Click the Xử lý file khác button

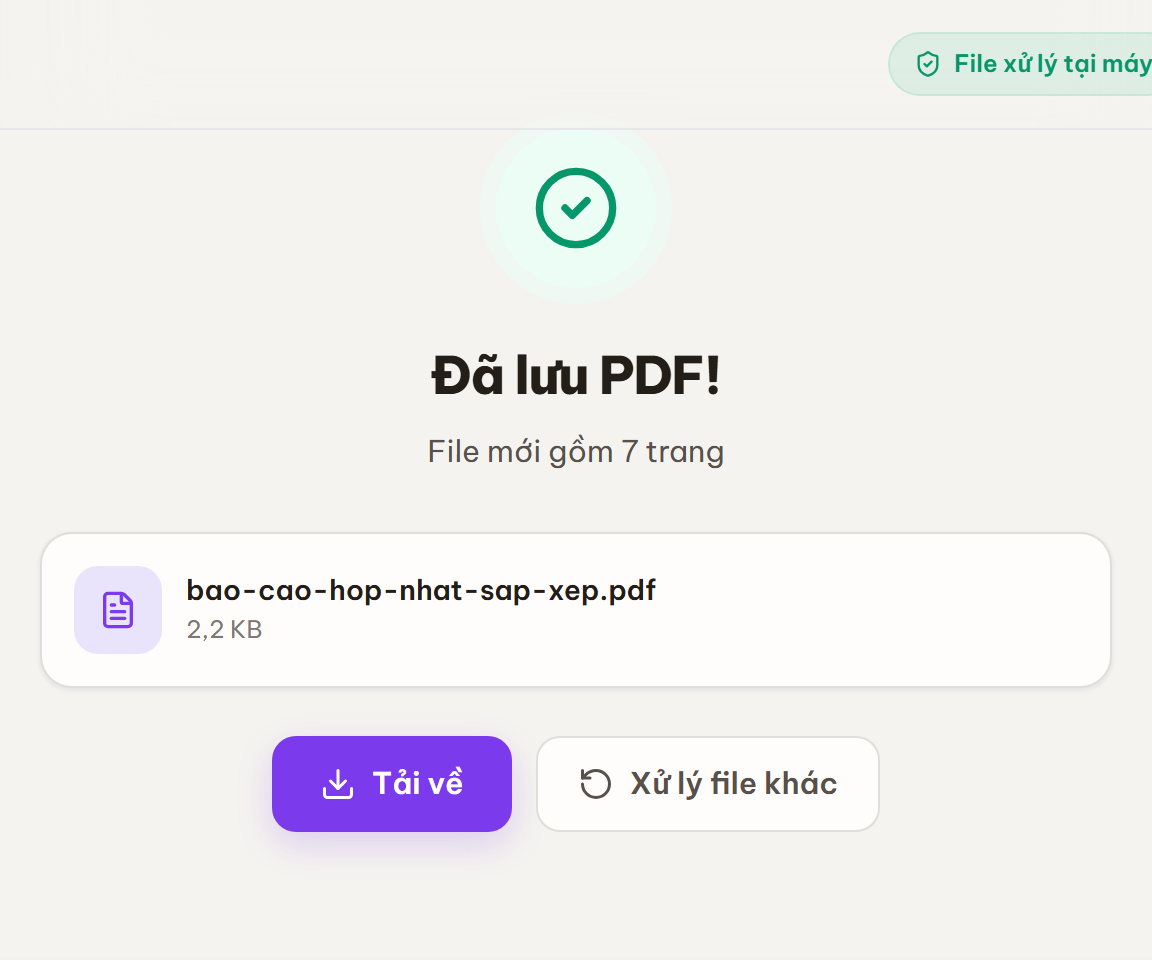(x=708, y=784)
